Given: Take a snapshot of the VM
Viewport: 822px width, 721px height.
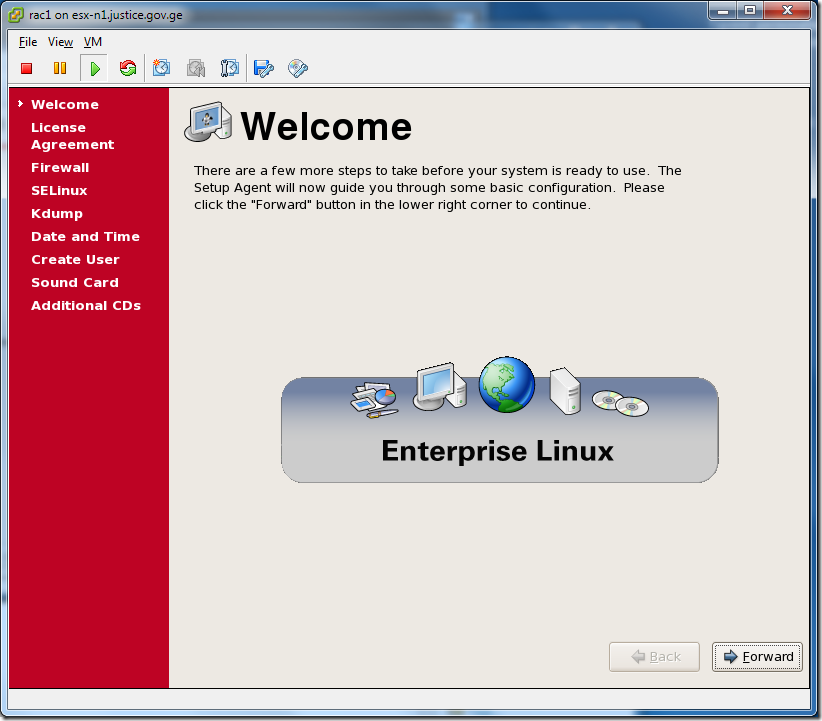Looking at the screenshot, I should pyautogui.click(x=161, y=68).
